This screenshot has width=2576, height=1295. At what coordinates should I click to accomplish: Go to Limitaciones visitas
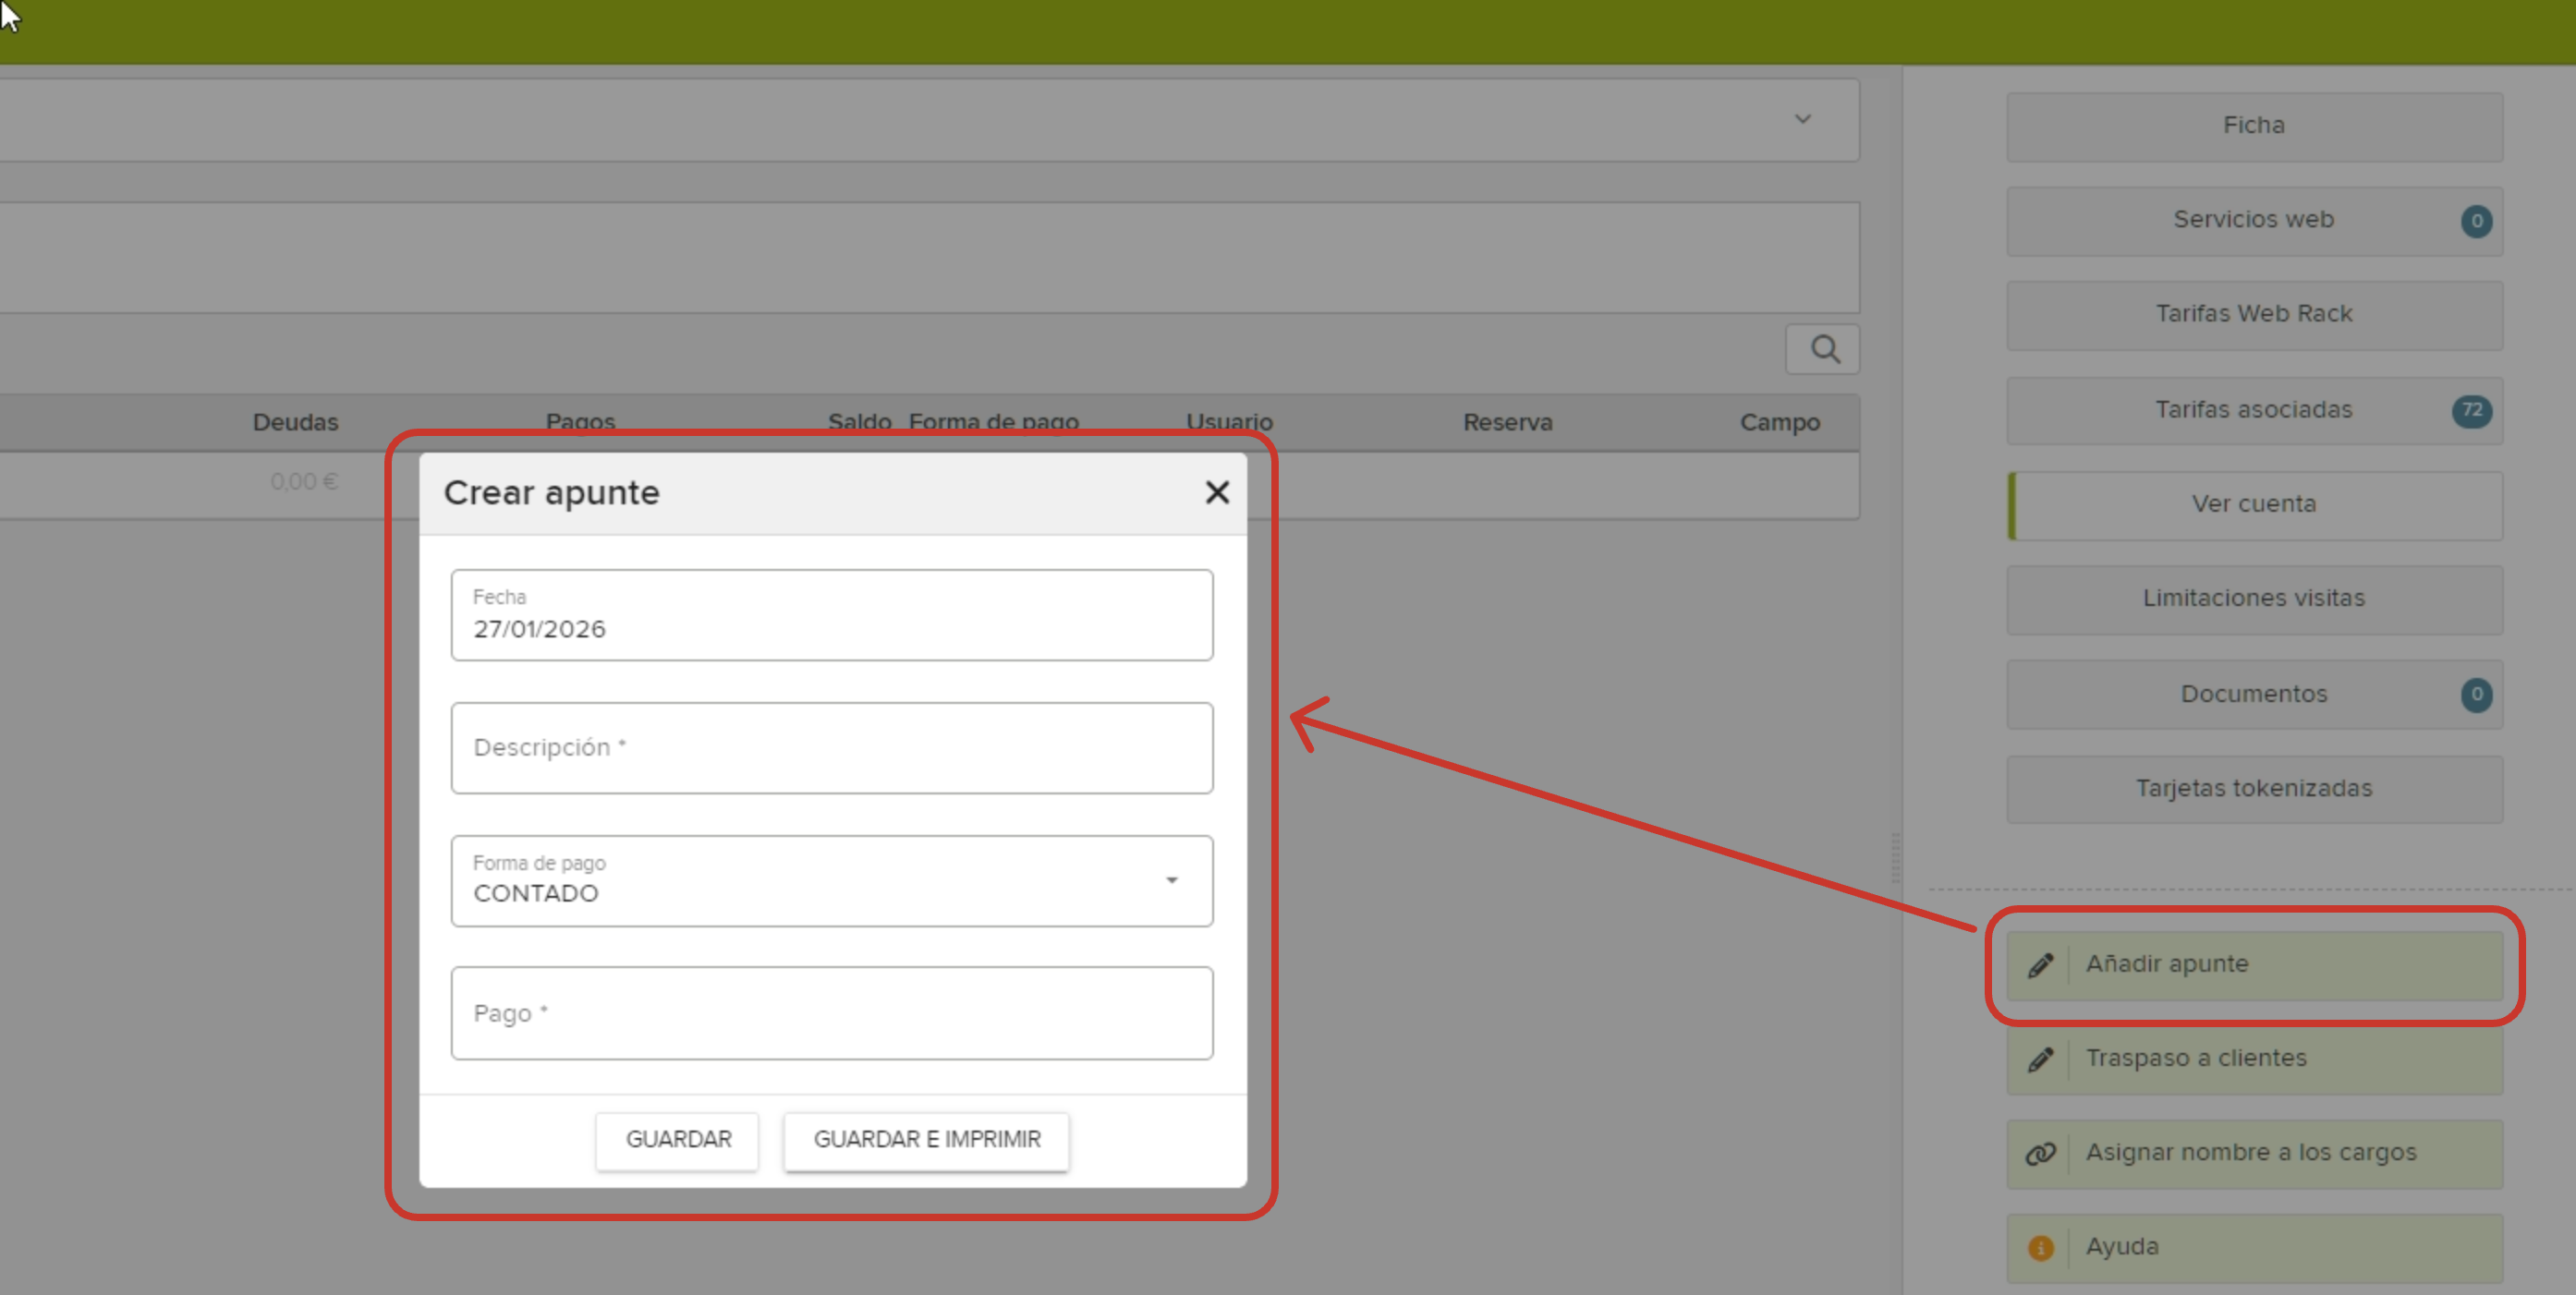(2253, 598)
